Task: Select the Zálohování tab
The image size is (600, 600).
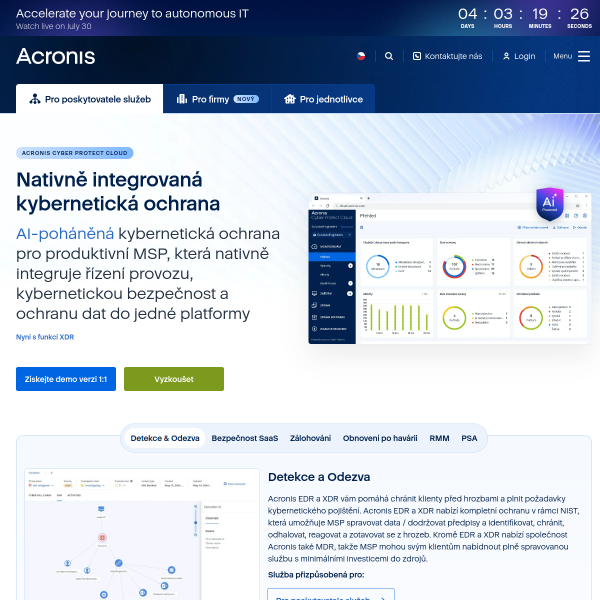Action: pyautogui.click(x=310, y=438)
